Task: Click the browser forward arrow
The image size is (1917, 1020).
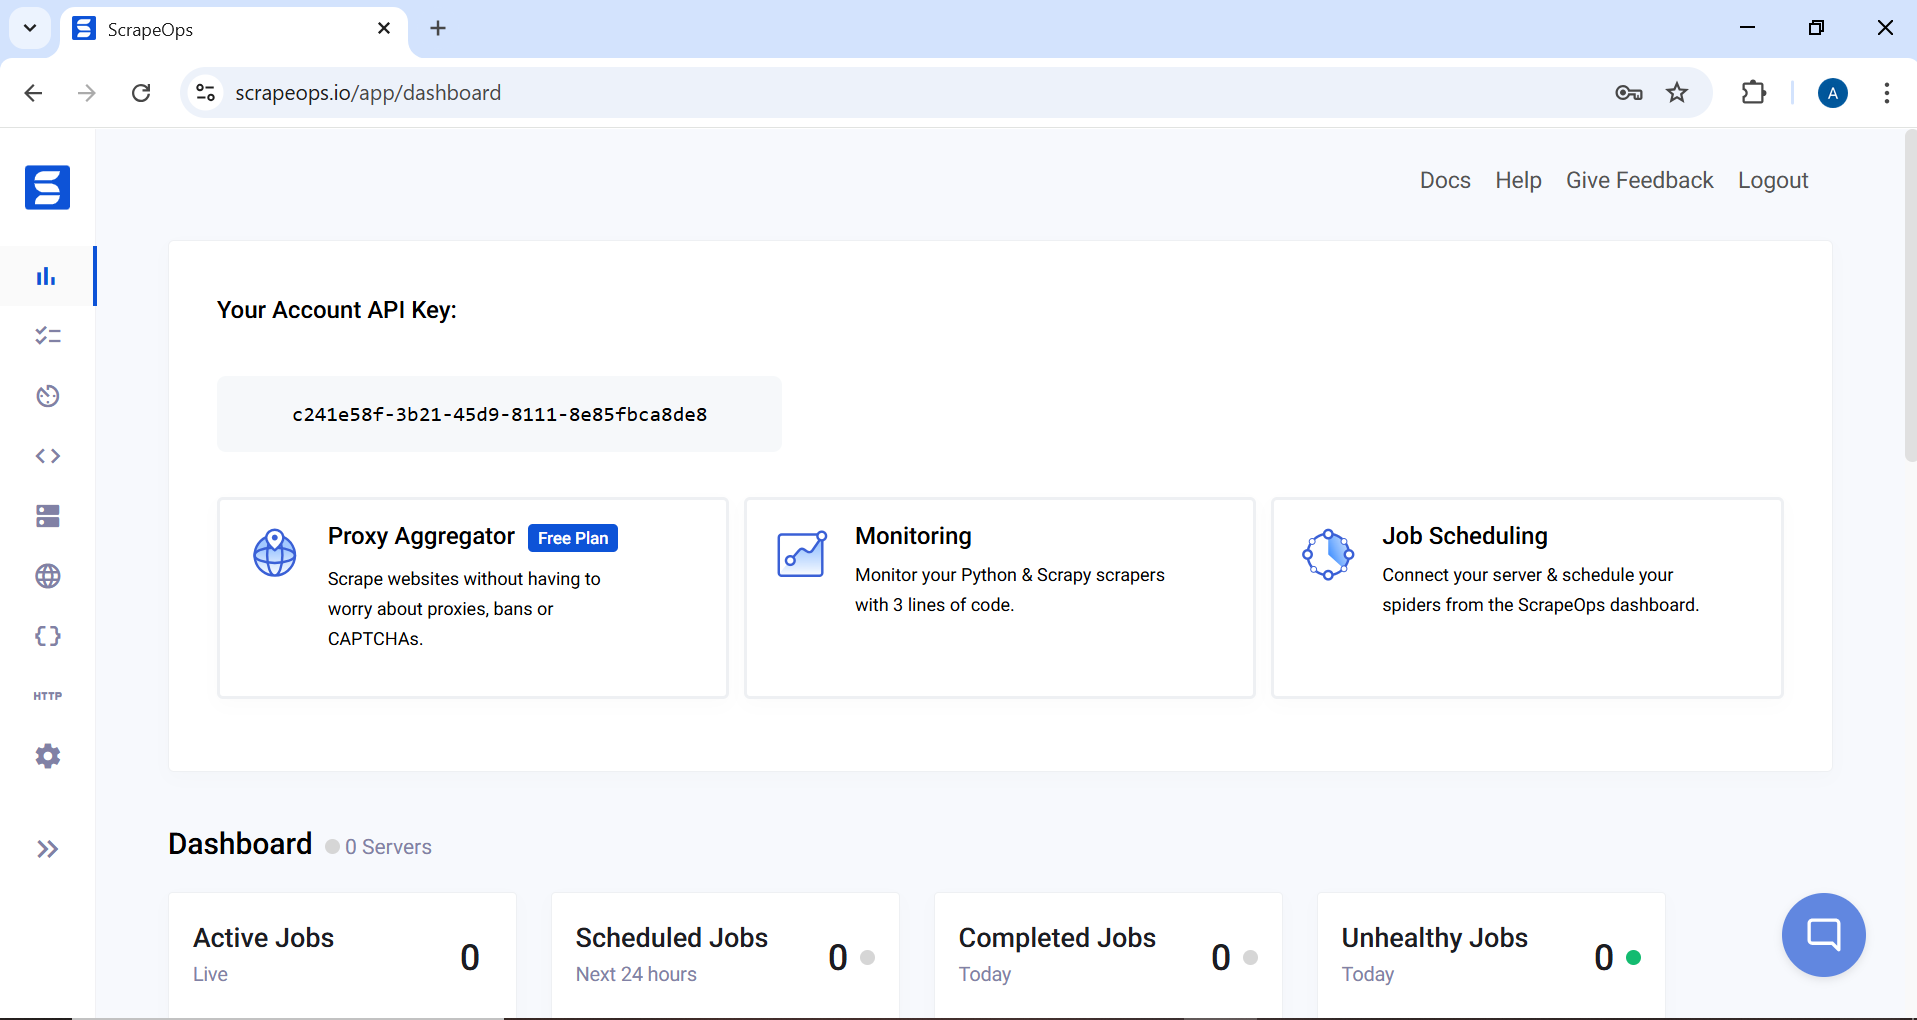Action: pyautogui.click(x=87, y=93)
